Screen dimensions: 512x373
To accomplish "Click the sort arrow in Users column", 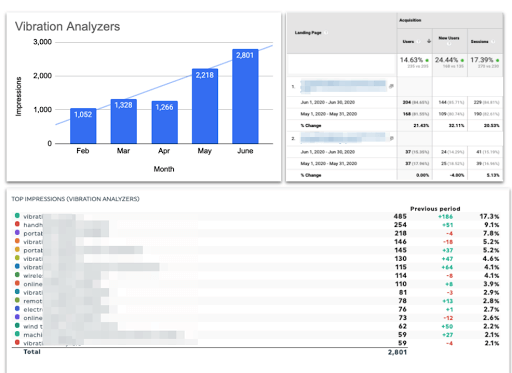I will [x=429, y=41].
